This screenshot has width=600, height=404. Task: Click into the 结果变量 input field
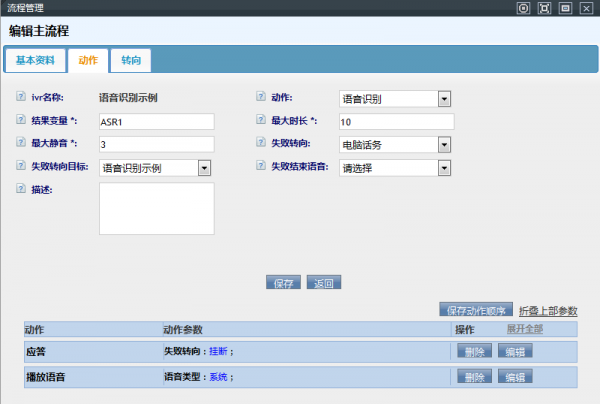[x=156, y=122]
